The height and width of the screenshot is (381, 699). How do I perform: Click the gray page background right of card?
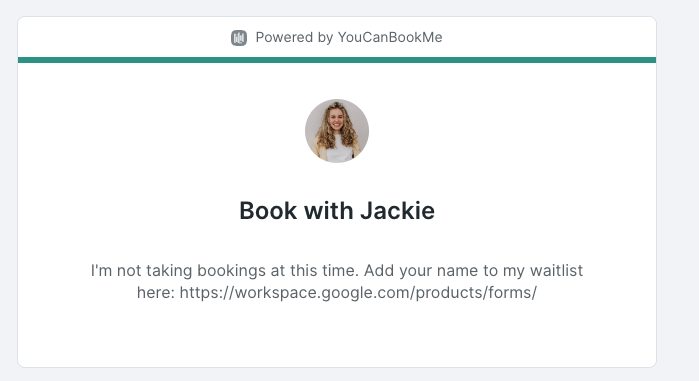[678, 192]
